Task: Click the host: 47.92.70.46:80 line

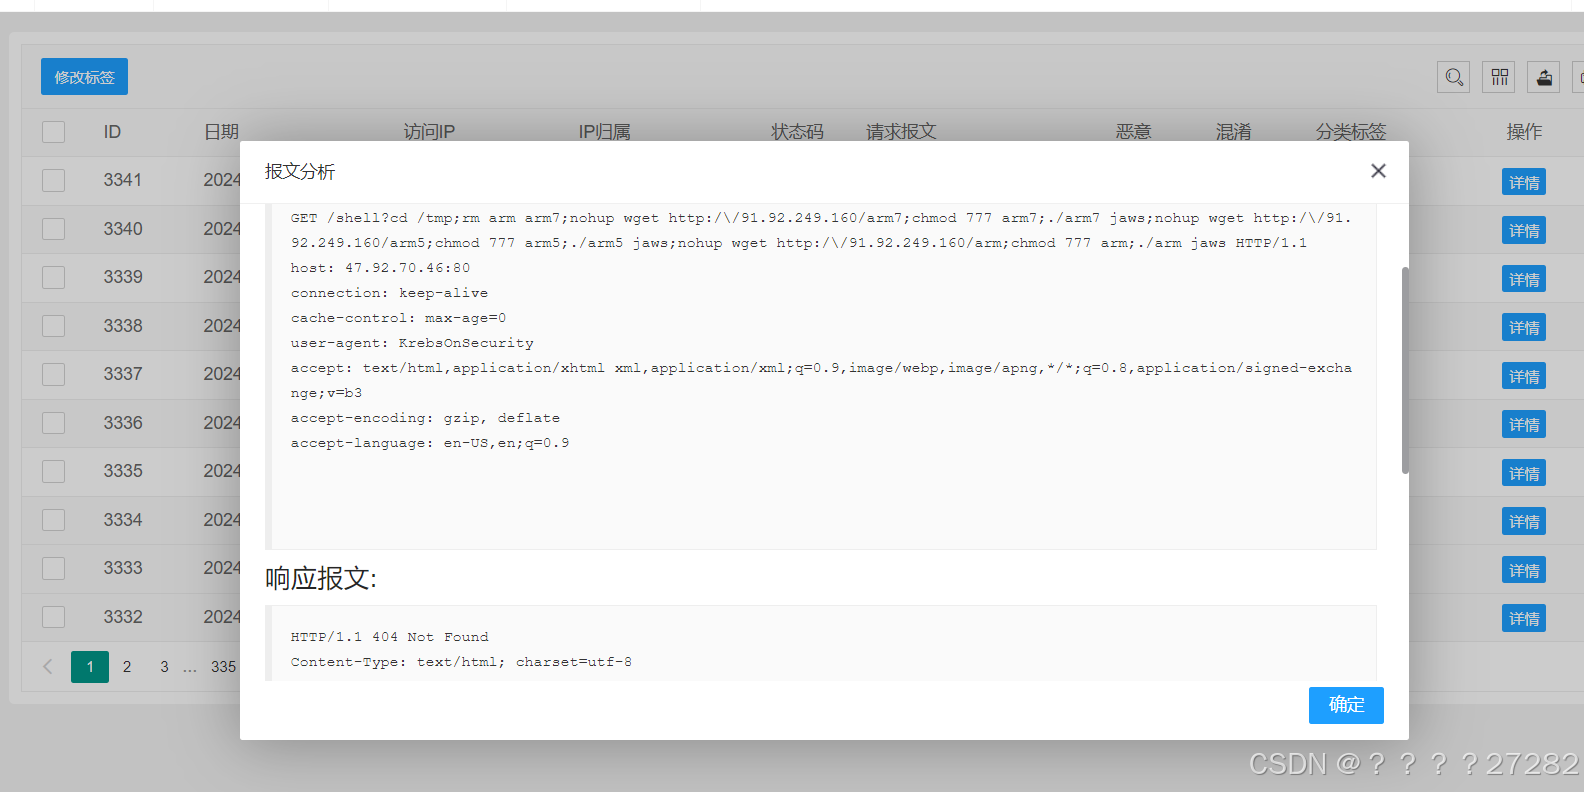Action: click(x=380, y=268)
